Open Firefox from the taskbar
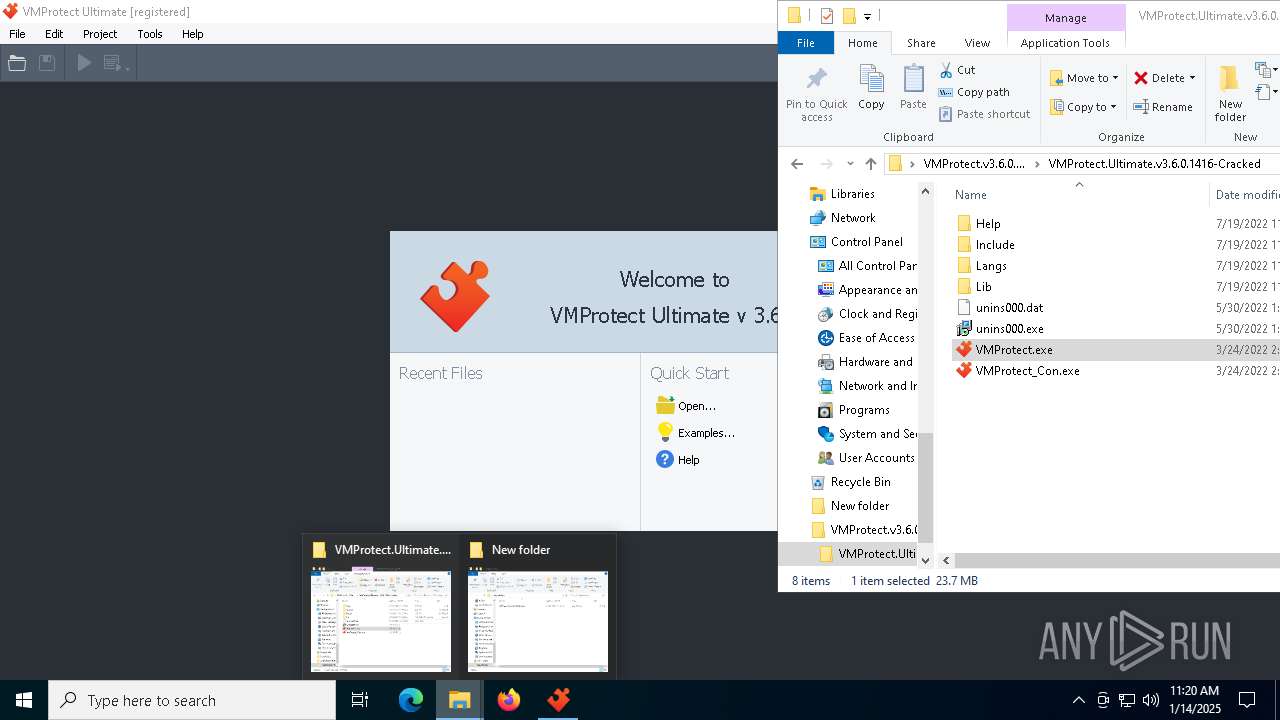The height and width of the screenshot is (720, 1280). 509,700
